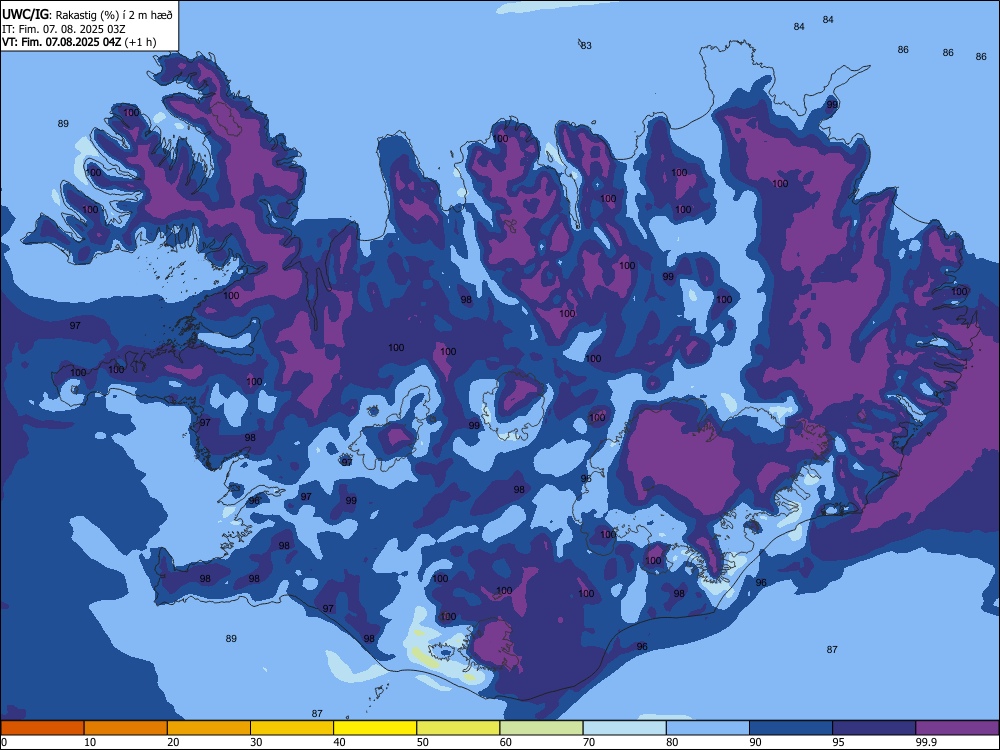Click the legend scale label '30'
The height and width of the screenshot is (750, 1000).
coord(256,742)
